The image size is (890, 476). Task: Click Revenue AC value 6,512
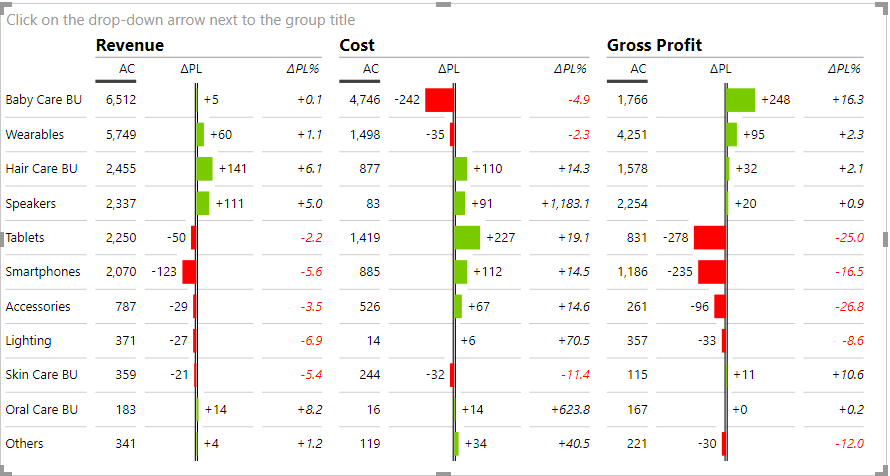click(x=121, y=100)
